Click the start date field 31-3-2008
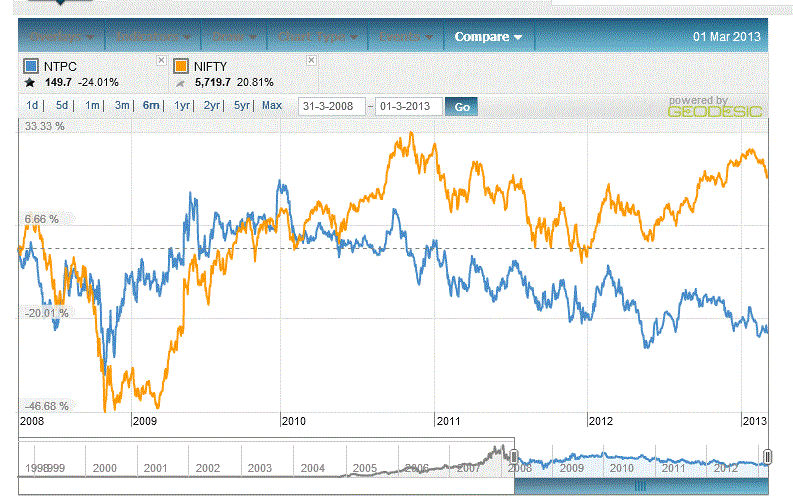The height and width of the screenshot is (503, 793). point(332,107)
